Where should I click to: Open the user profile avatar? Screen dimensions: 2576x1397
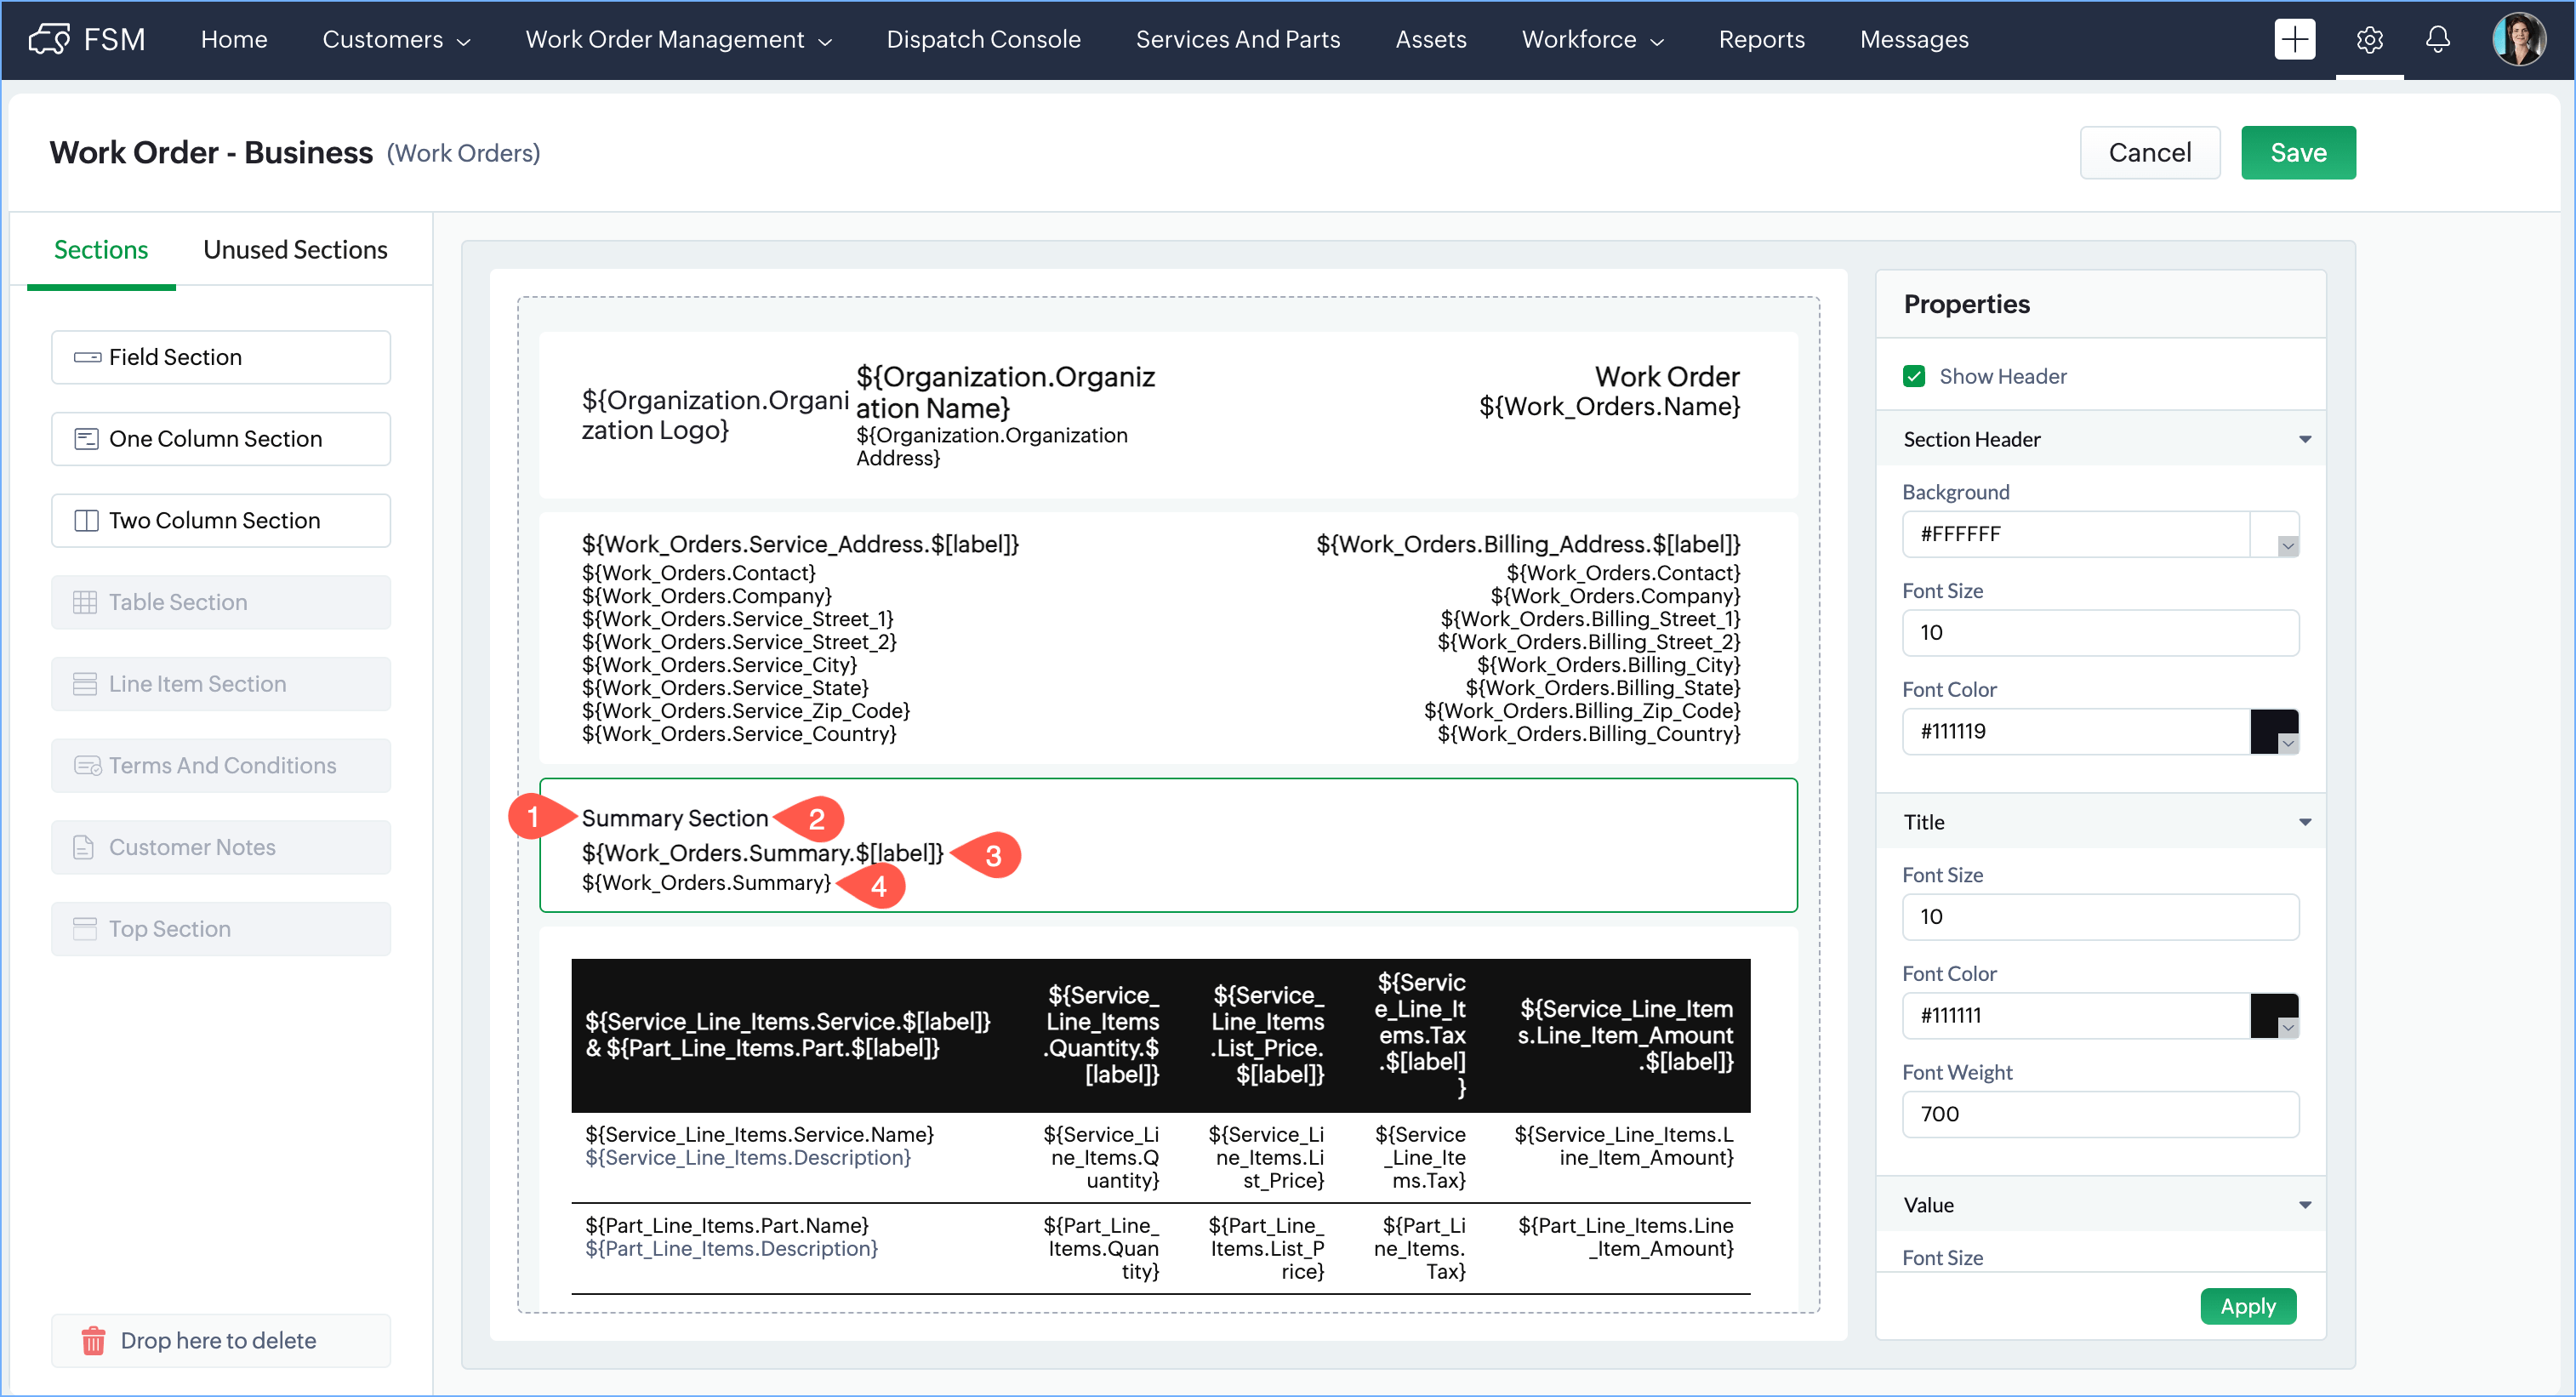pyautogui.click(x=2518, y=40)
